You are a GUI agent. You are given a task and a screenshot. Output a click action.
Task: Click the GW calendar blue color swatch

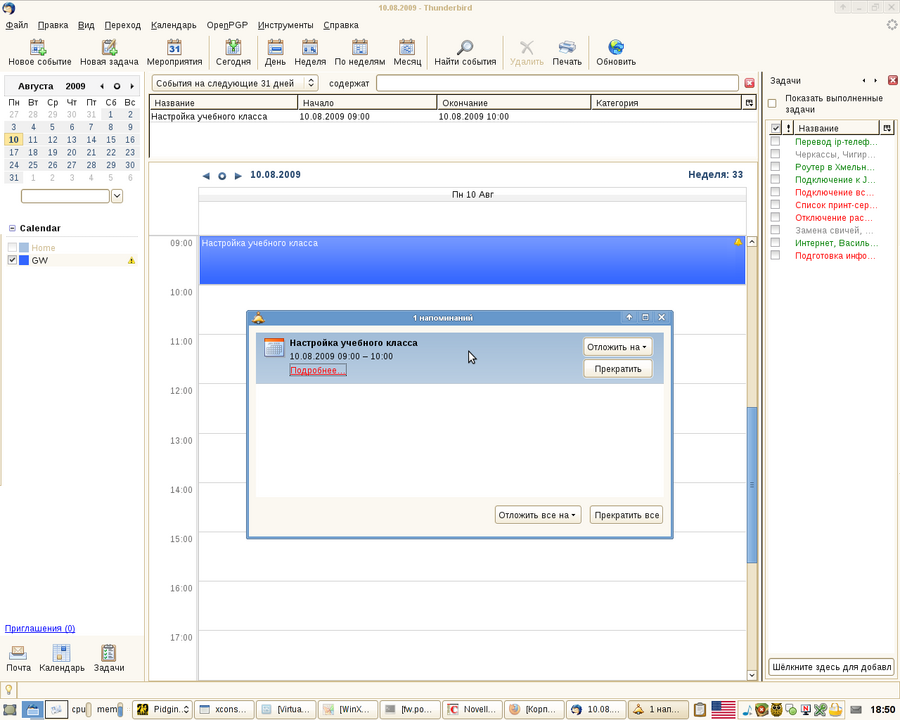(24, 260)
